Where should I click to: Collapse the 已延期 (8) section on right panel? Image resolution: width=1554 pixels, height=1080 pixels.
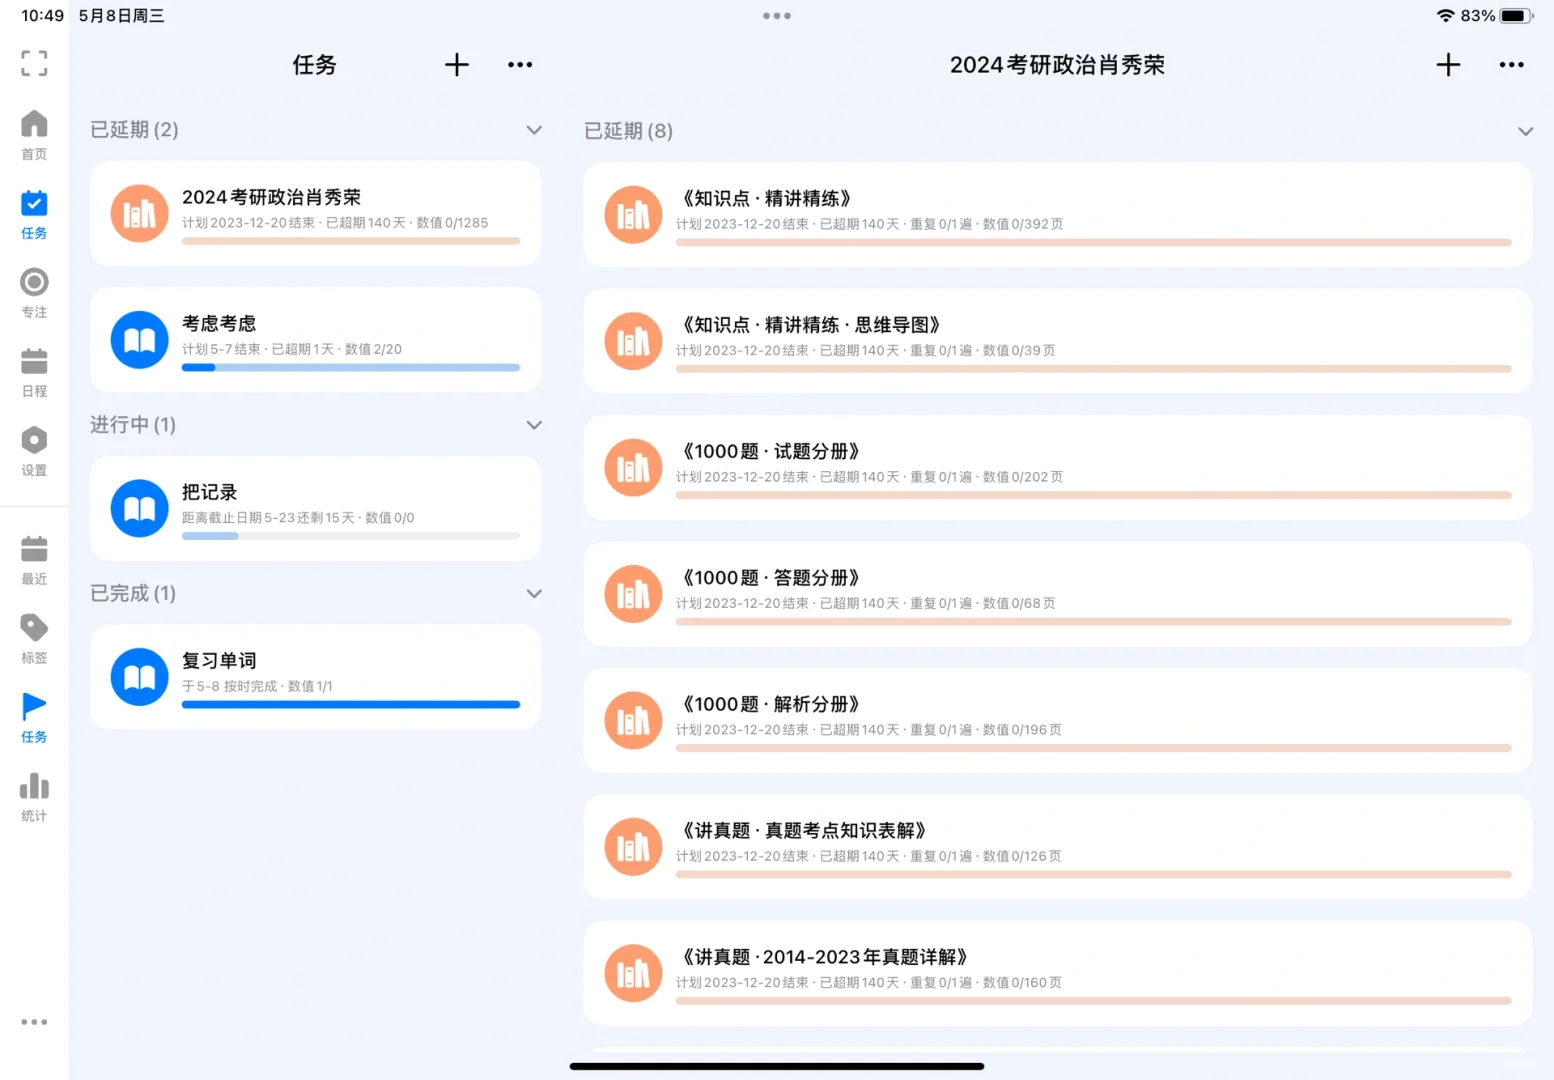click(x=1526, y=131)
